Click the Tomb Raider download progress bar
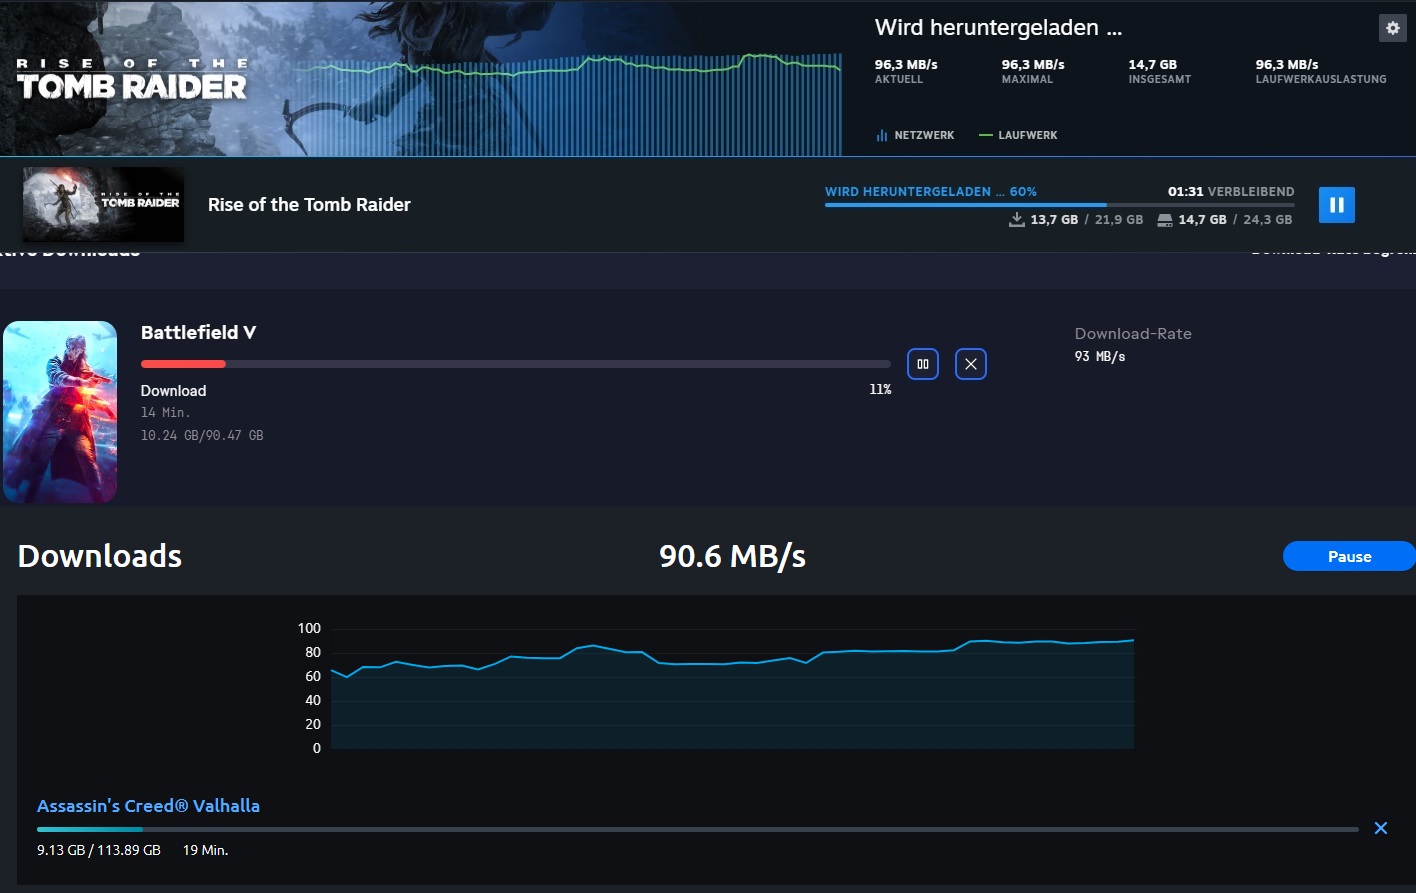This screenshot has height=893, width=1416. coord(1059,204)
